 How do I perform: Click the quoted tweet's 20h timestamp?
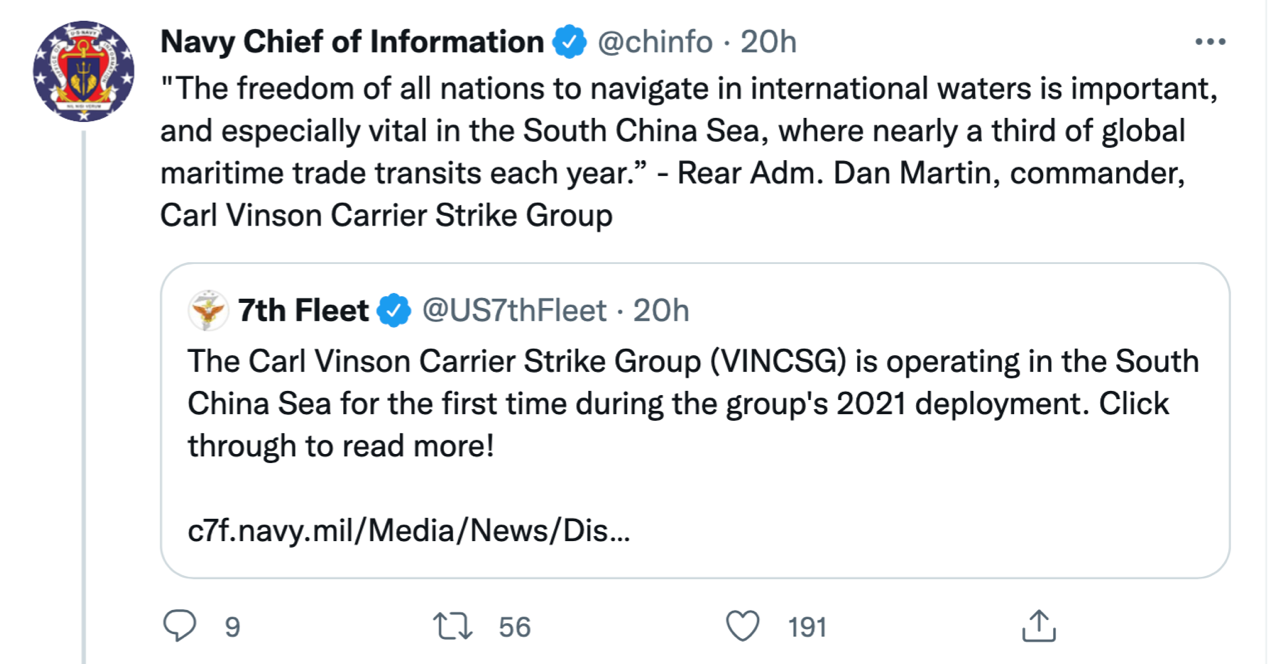coord(662,311)
